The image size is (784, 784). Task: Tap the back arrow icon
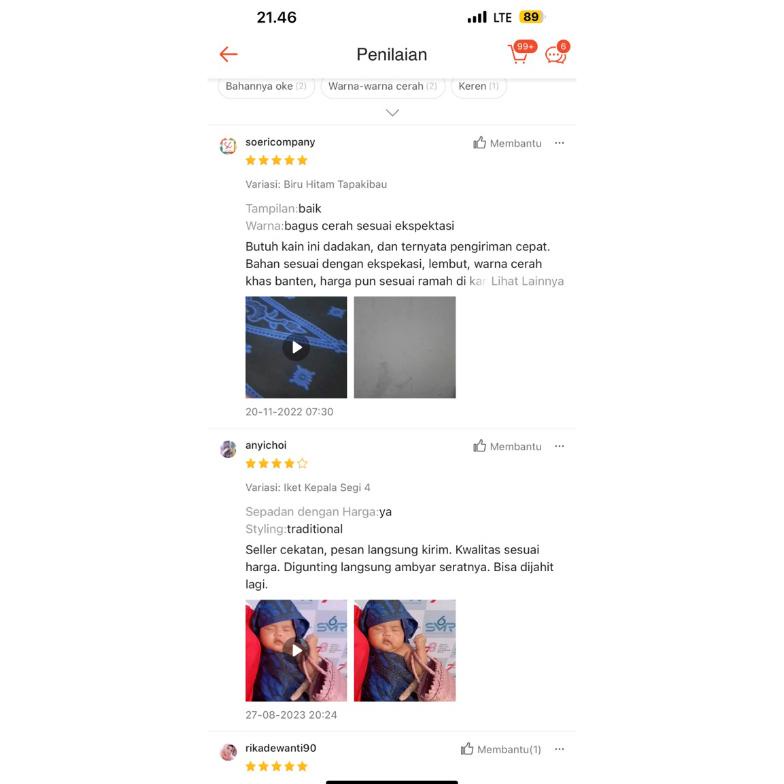[228, 54]
